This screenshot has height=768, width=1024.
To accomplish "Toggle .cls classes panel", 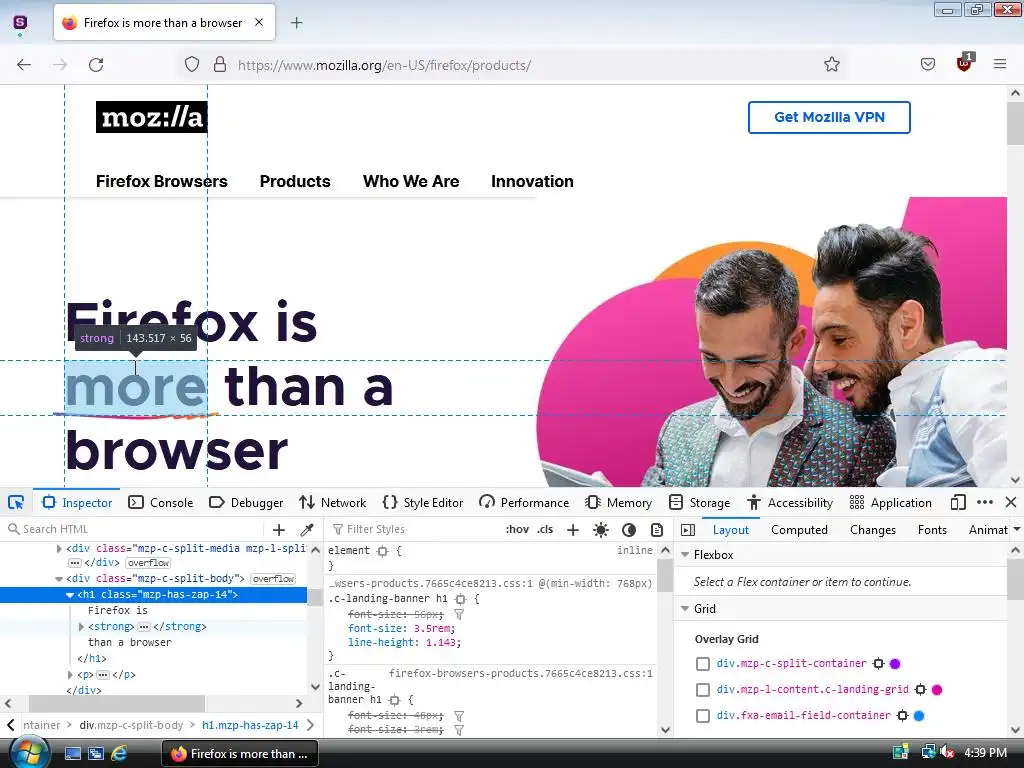I will click(x=545, y=530).
